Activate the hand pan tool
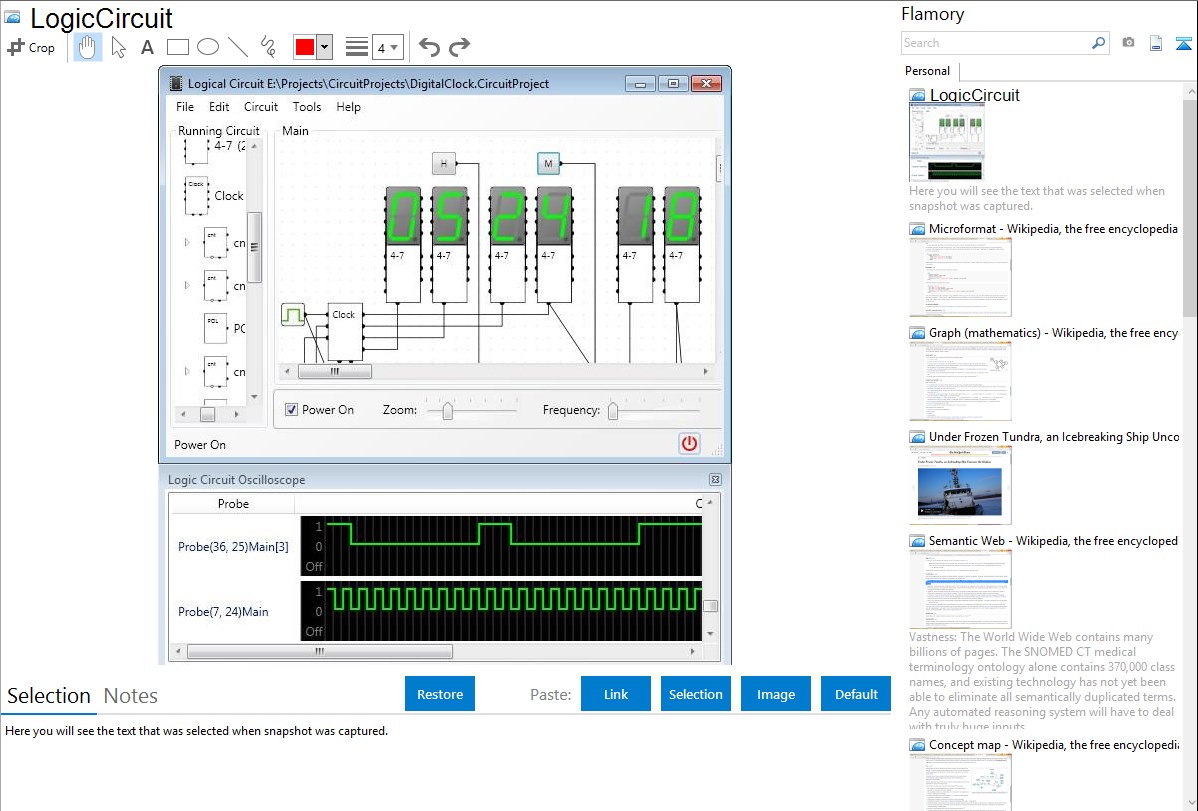Viewport: 1198px width, 811px height. [x=88, y=47]
